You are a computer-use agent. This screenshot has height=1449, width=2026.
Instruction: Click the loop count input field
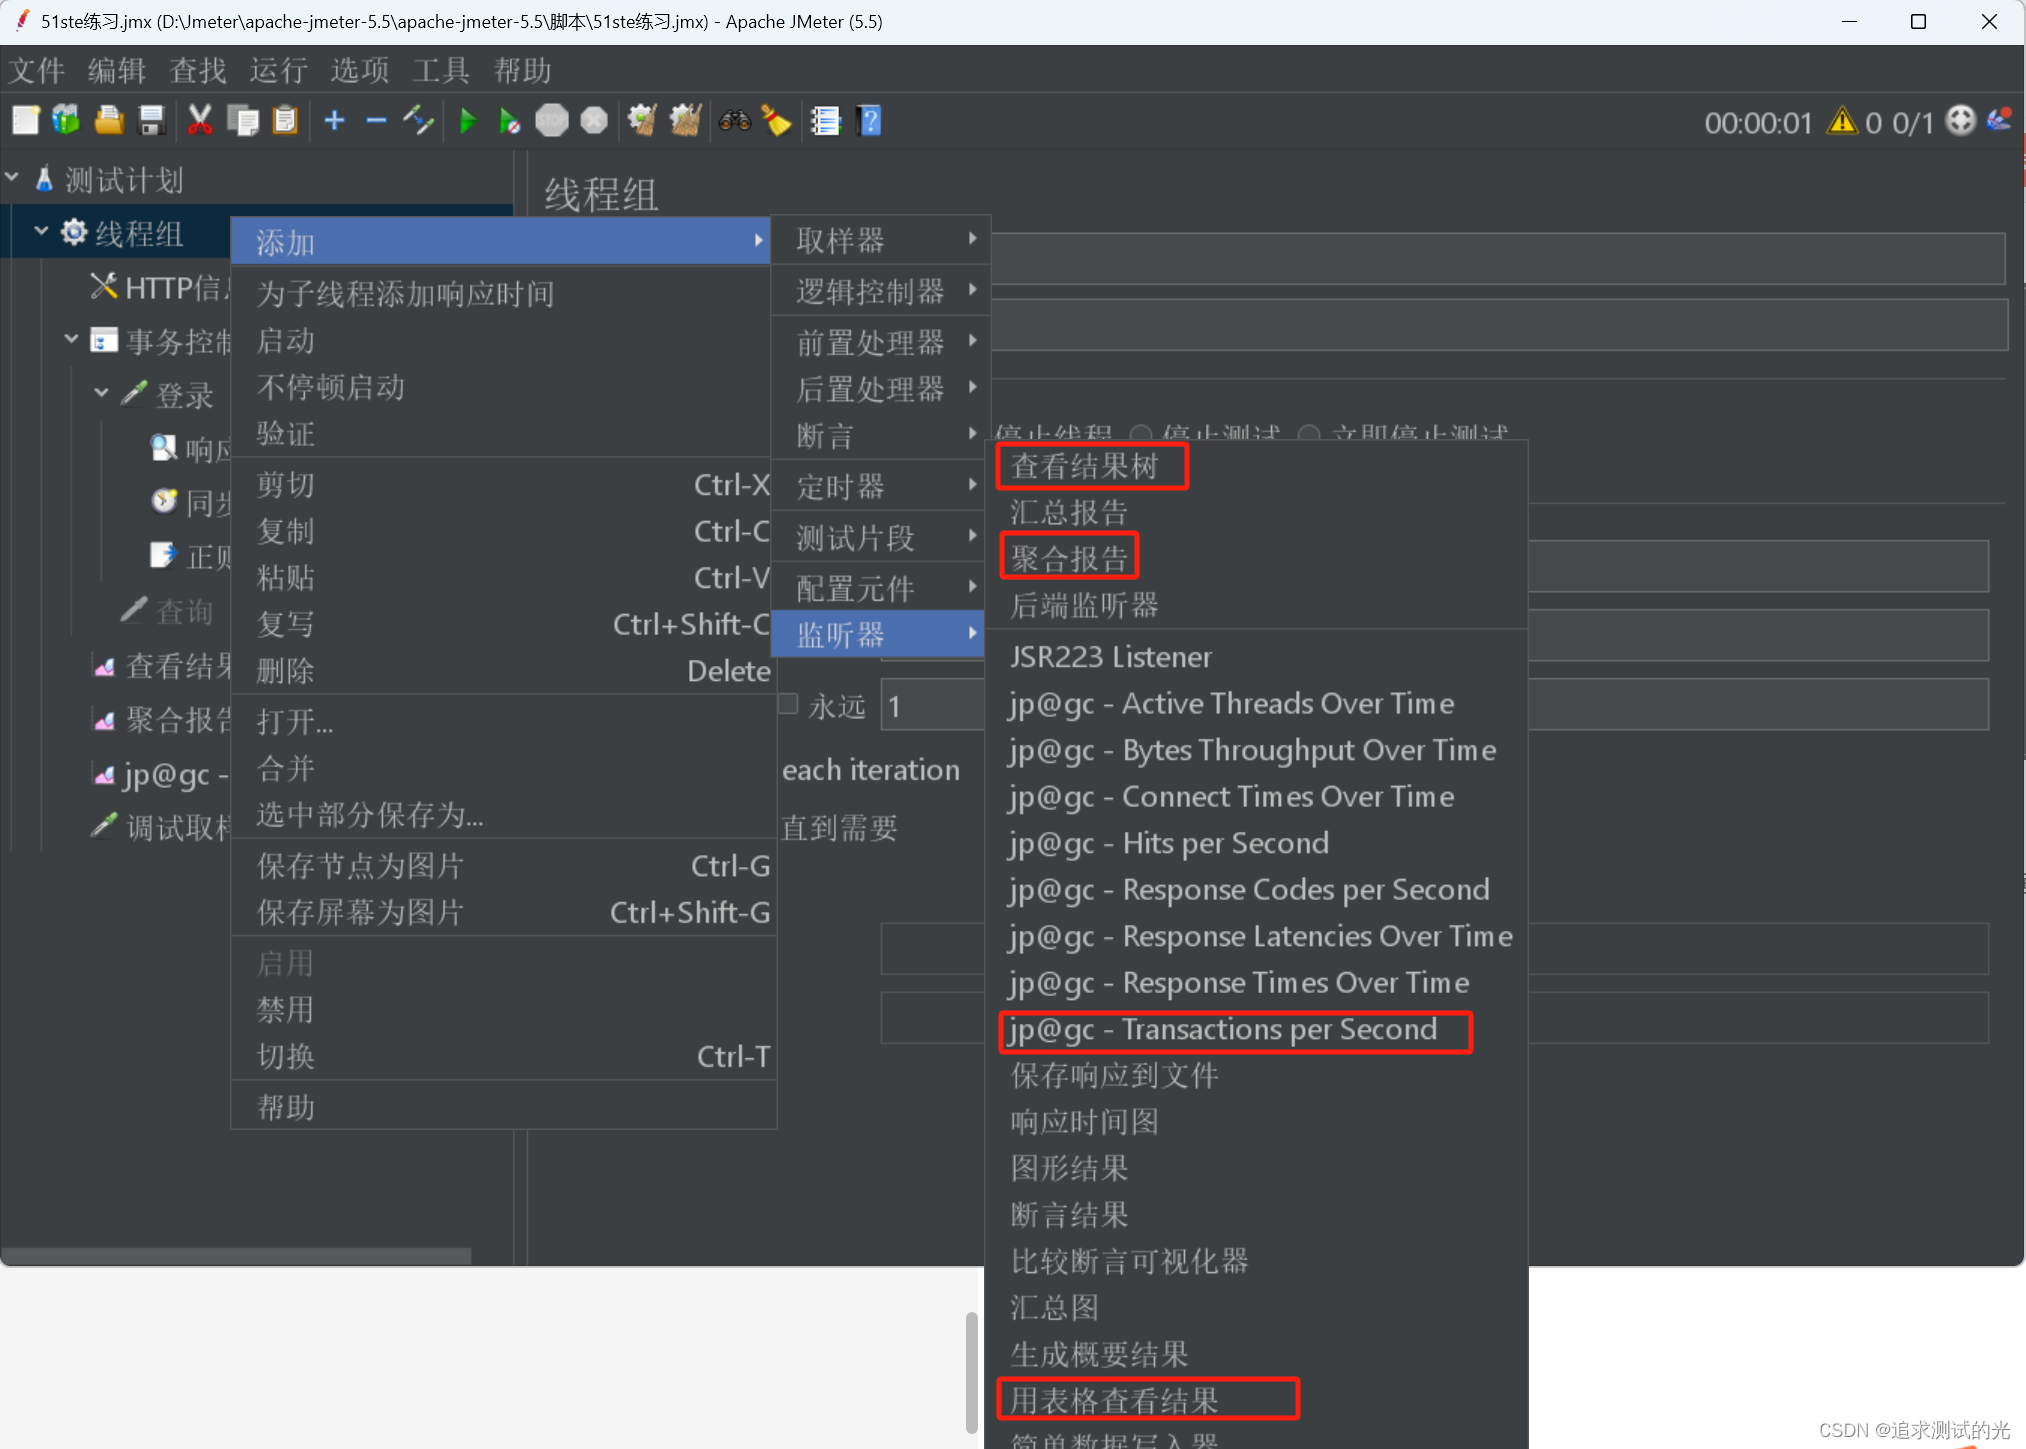click(x=931, y=706)
